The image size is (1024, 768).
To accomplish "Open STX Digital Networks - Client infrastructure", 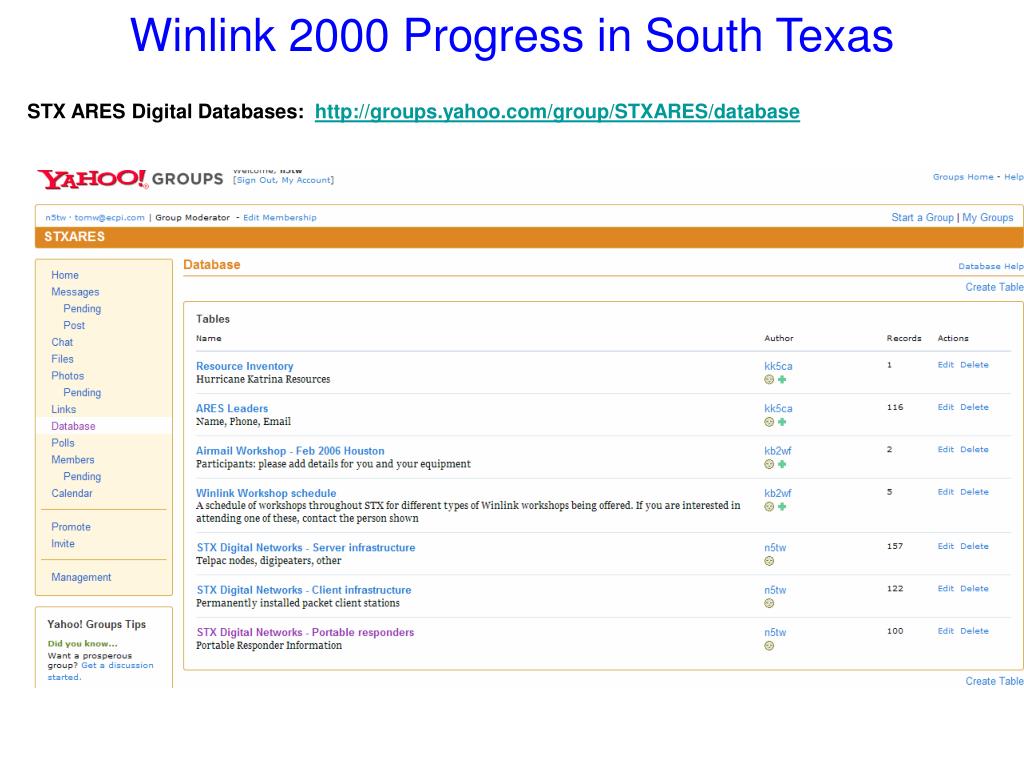I will pyautogui.click(x=304, y=590).
